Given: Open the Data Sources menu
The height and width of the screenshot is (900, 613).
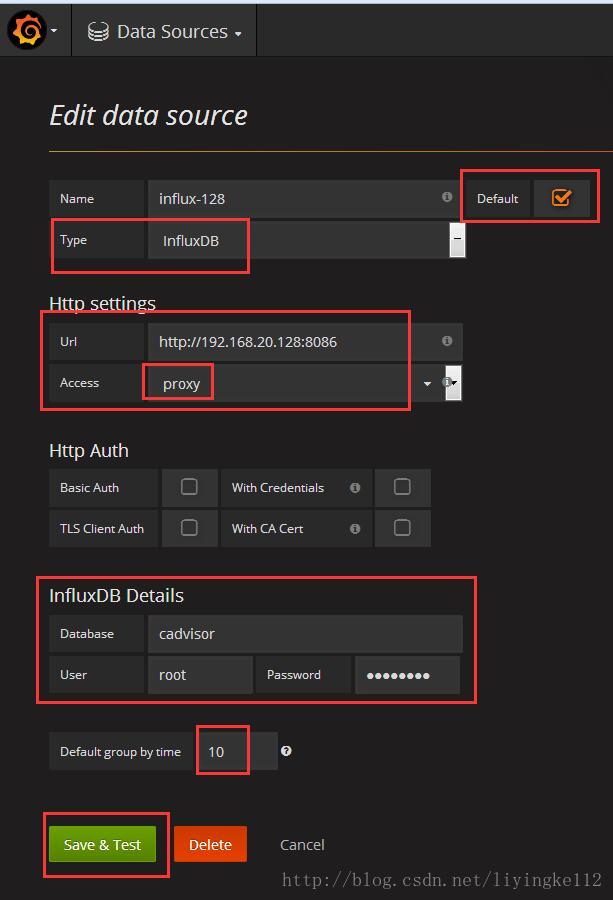Looking at the screenshot, I should (x=164, y=32).
